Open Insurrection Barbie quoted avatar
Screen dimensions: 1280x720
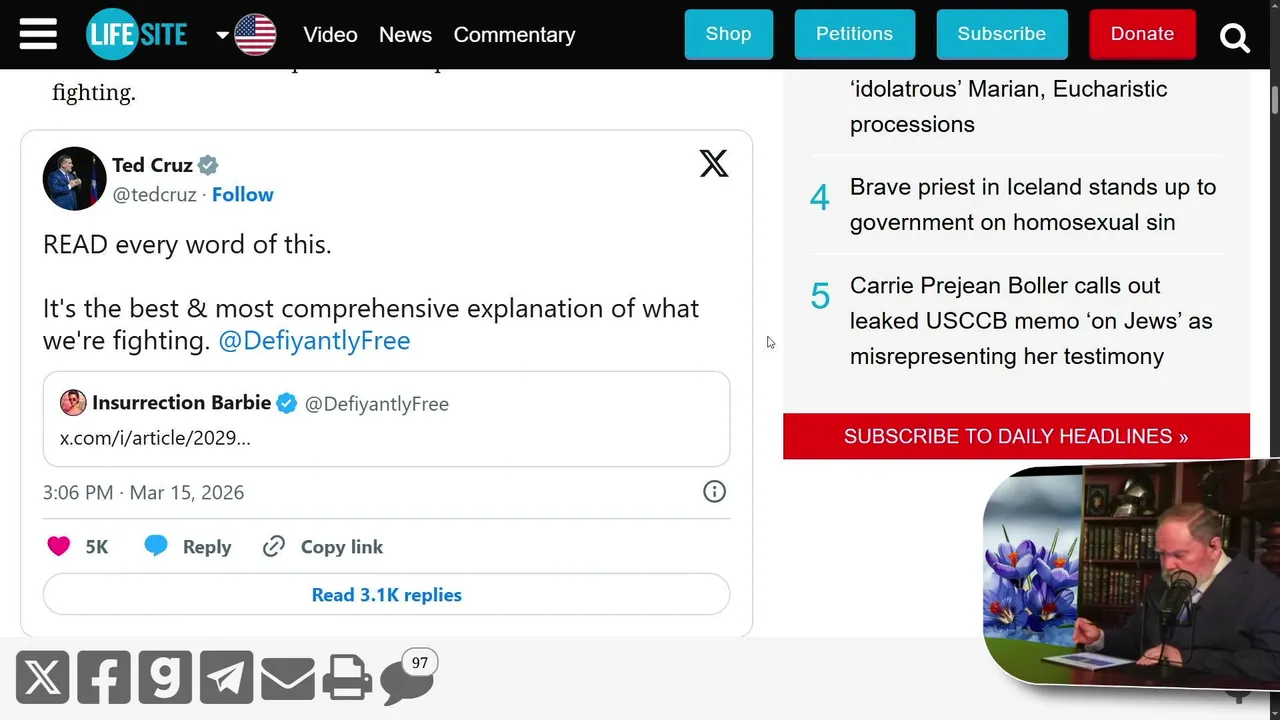[x=73, y=403]
